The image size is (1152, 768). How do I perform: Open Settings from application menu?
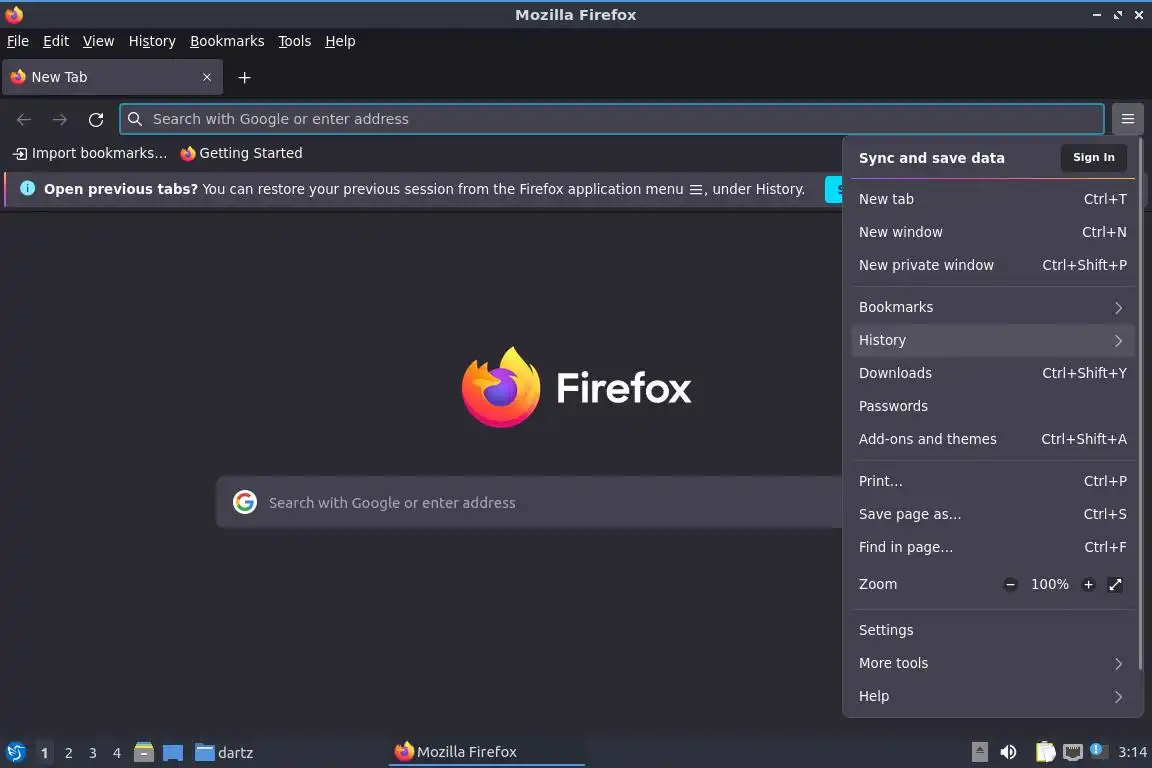(993, 631)
